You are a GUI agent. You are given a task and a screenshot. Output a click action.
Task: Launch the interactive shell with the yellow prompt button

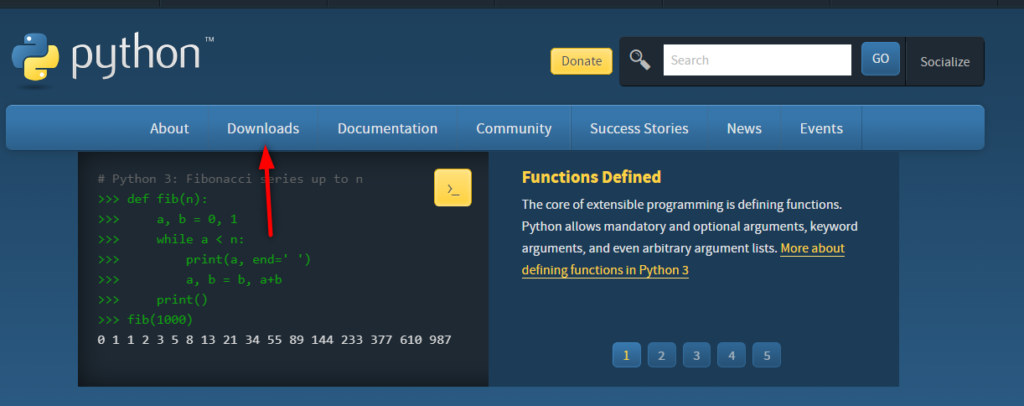click(453, 188)
